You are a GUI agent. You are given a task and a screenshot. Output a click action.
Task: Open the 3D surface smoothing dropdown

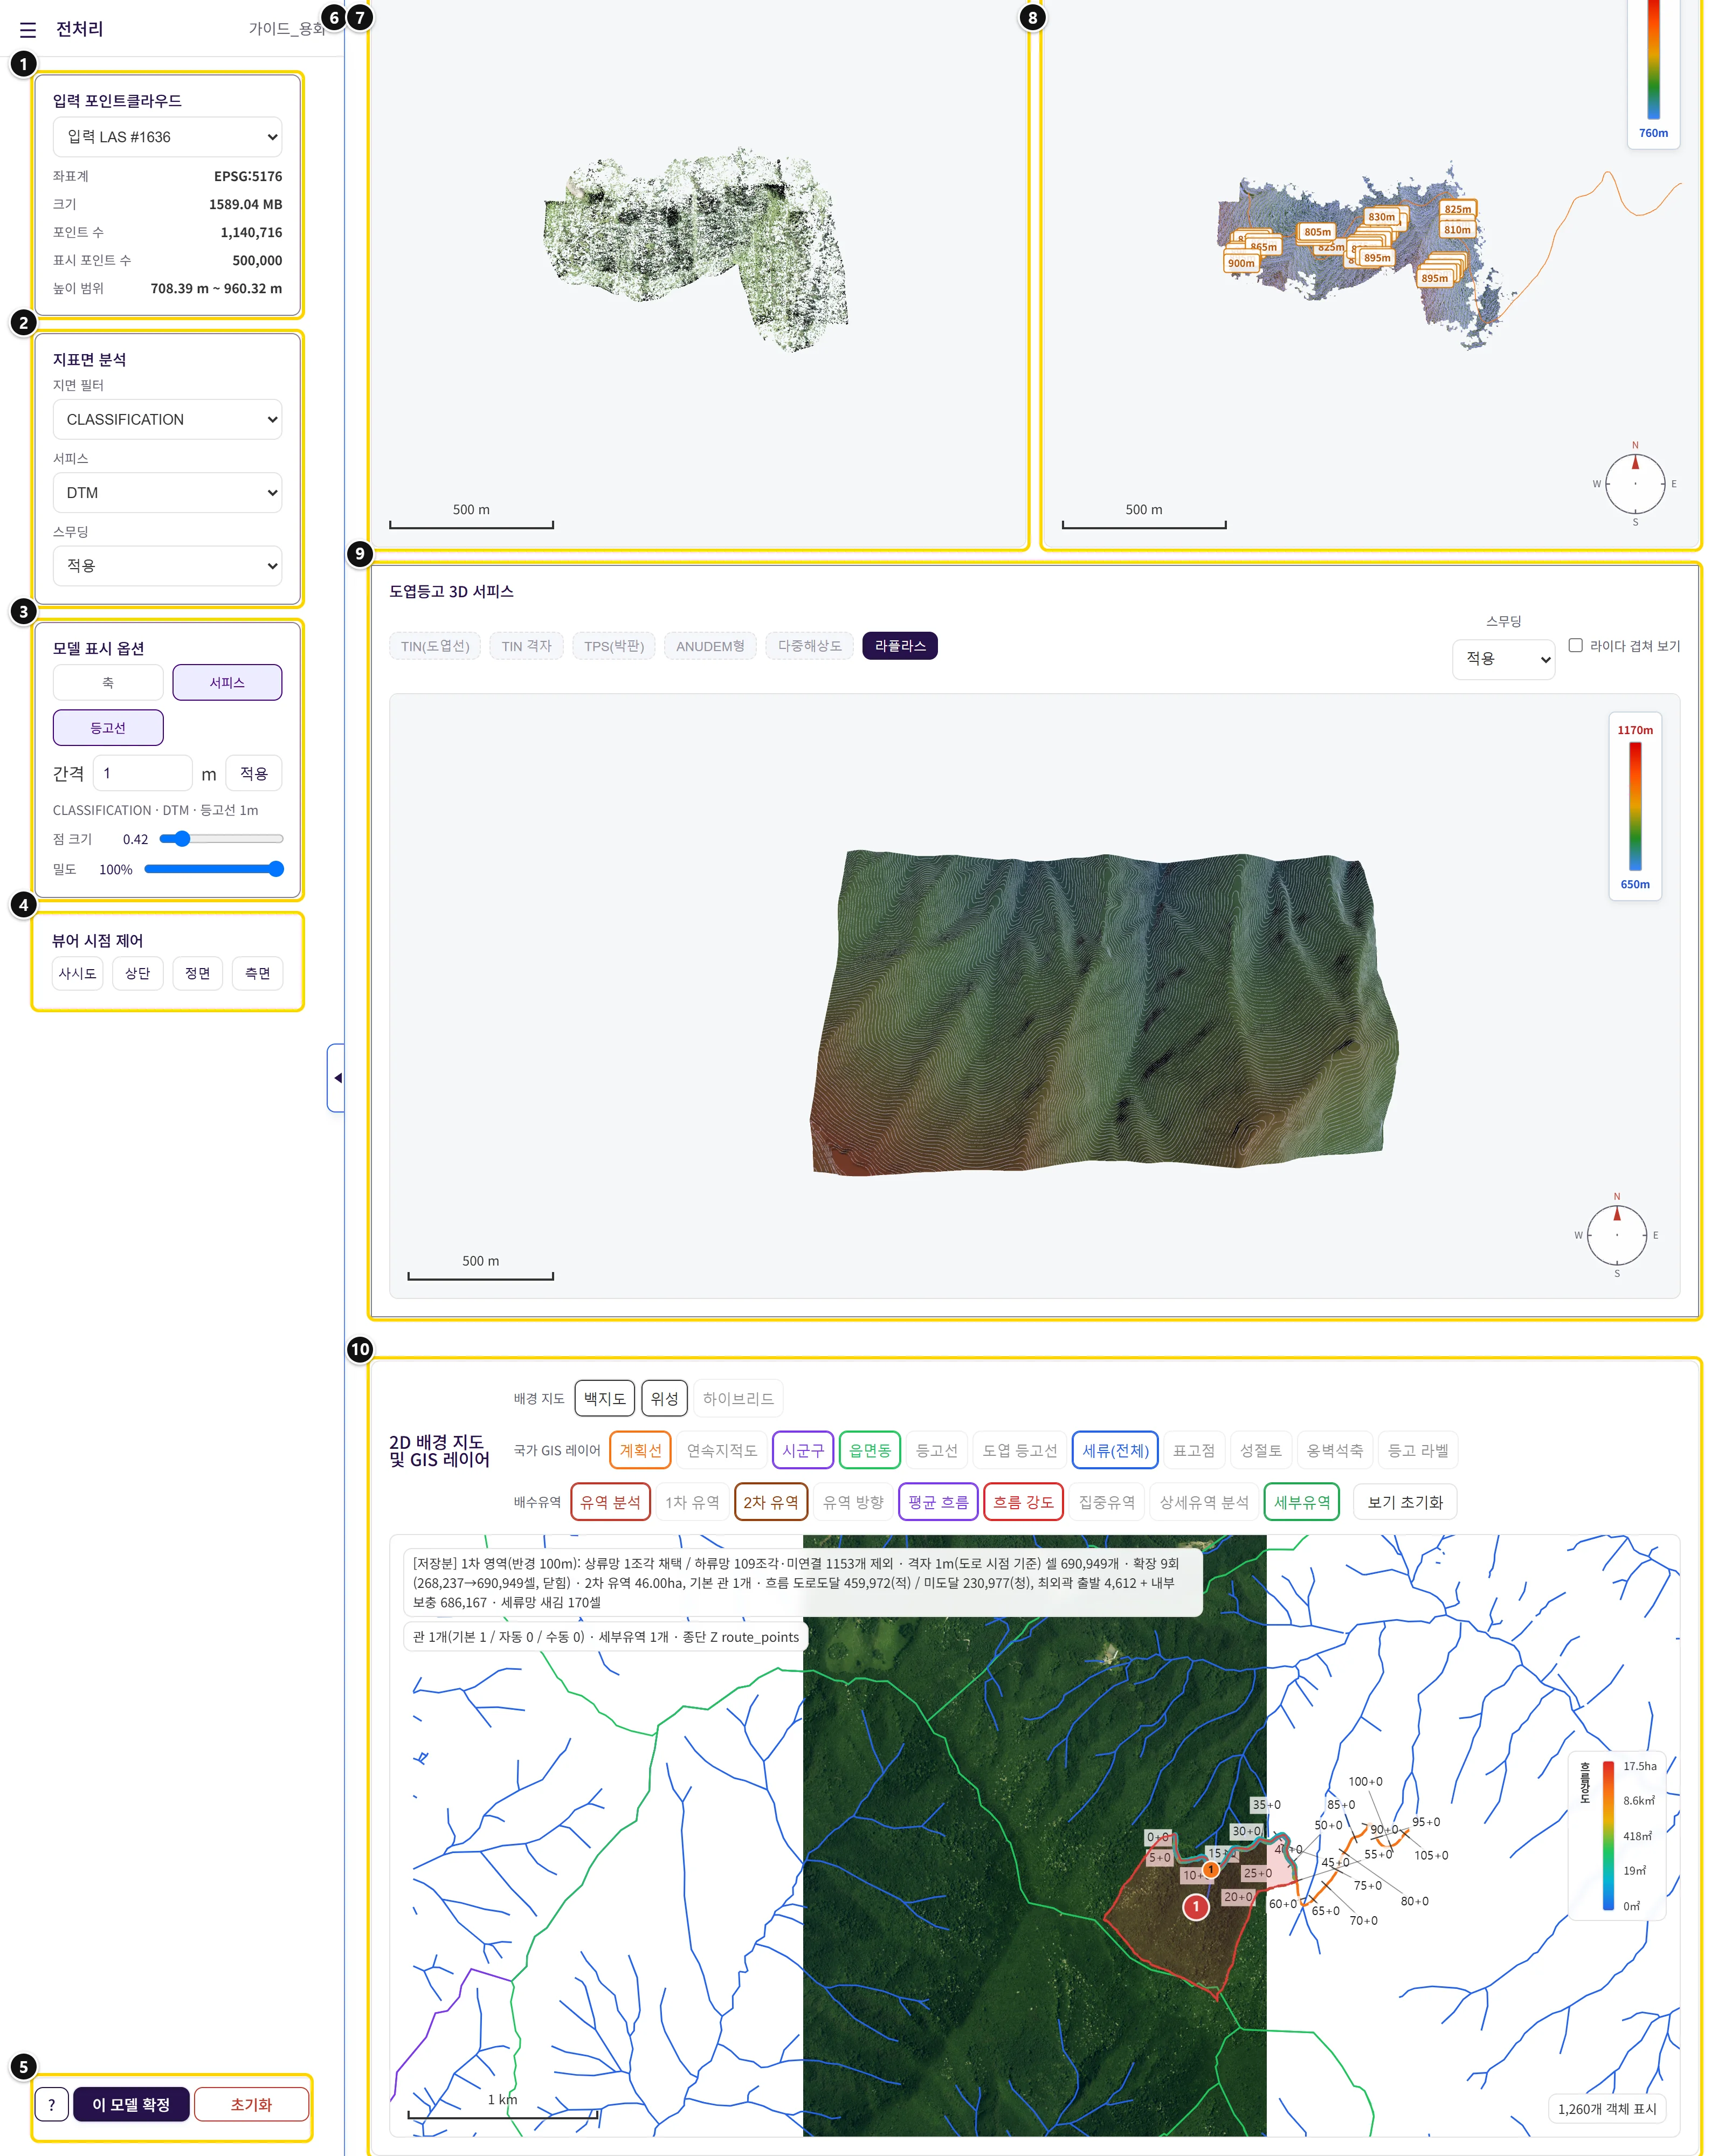[x=1503, y=658]
